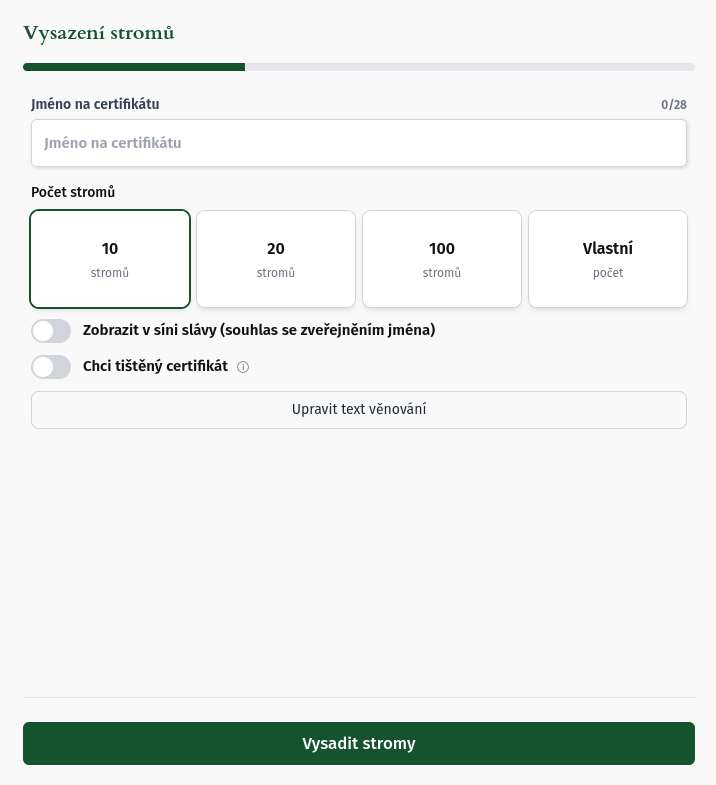Click the 0/28 character counter
The image size is (716, 785).
tap(674, 105)
